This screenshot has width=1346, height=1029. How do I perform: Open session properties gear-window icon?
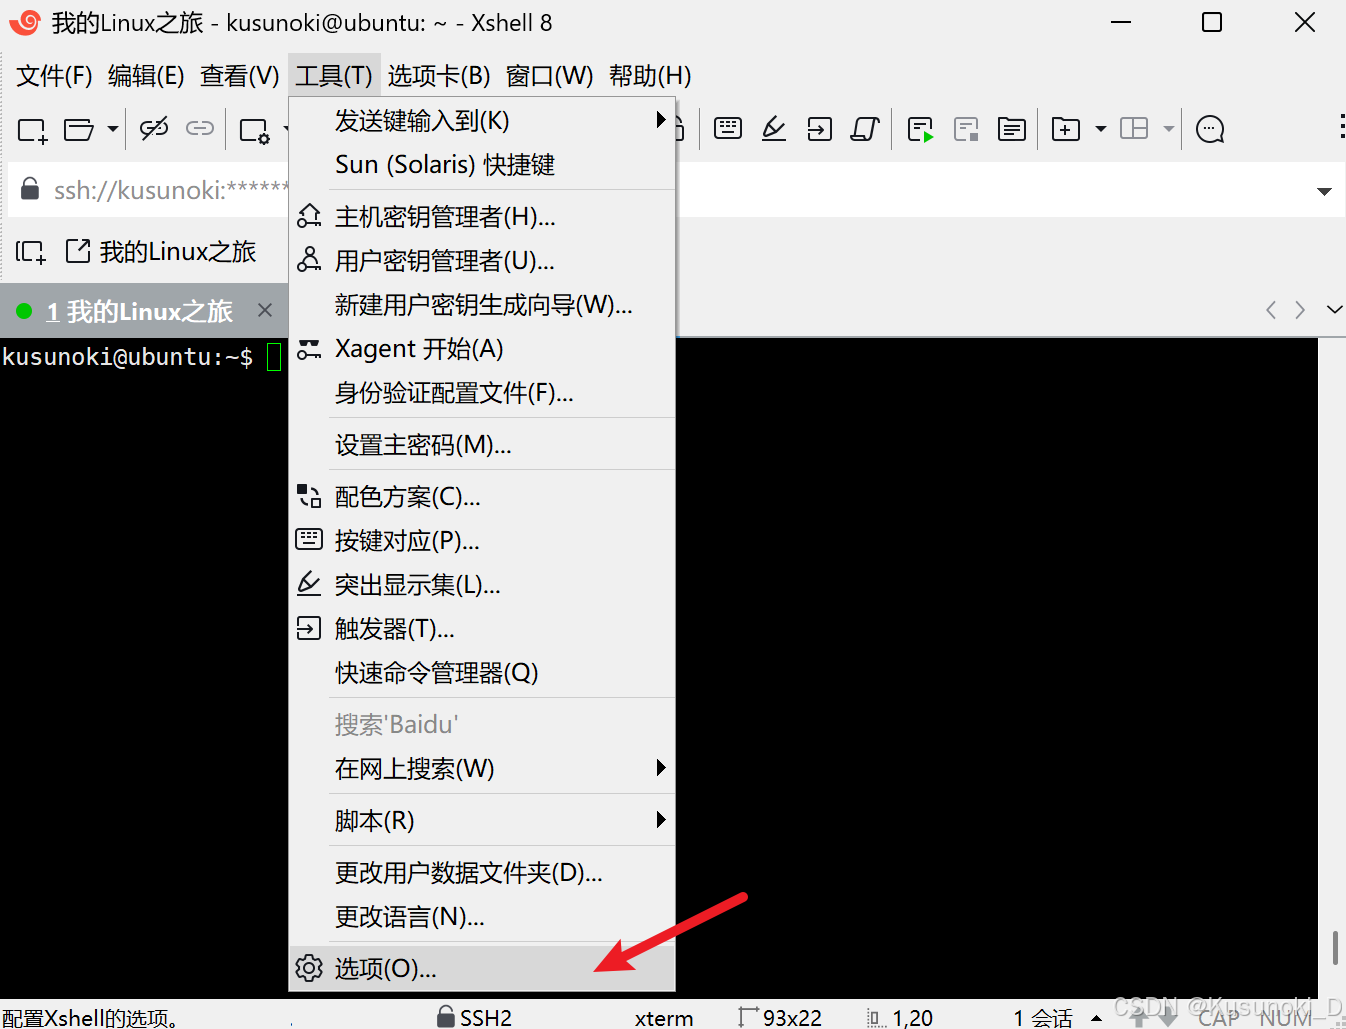tap(255, 130)
